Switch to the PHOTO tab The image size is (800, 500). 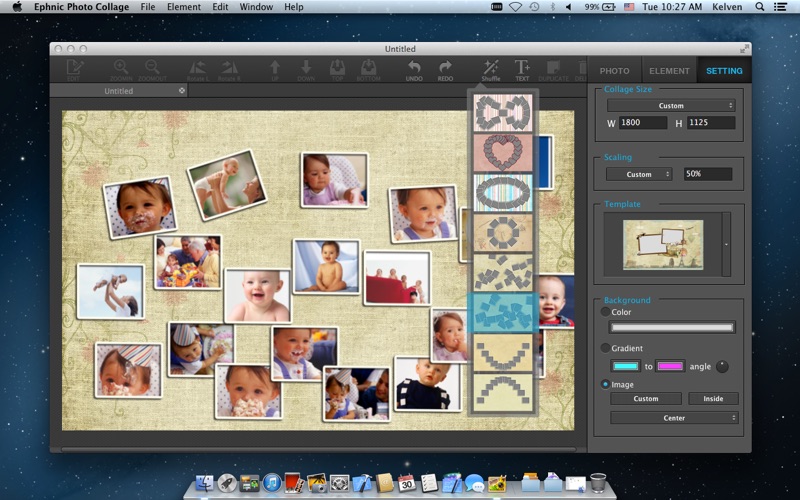click(614, 71)
